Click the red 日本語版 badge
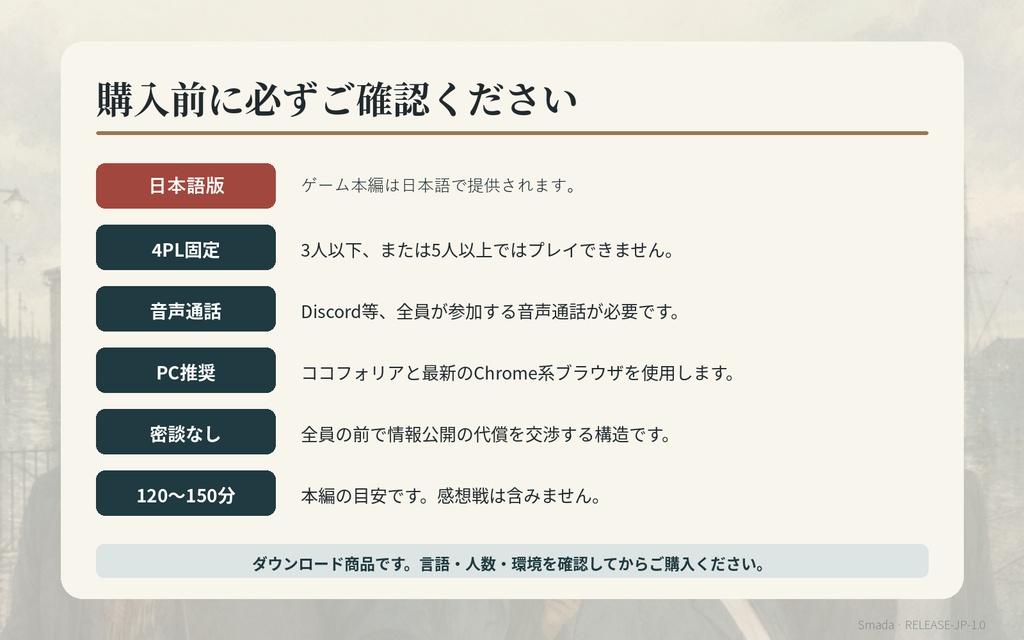Image resolution: width=1024 pixels, height=640 pixels. (x=185, y=186)
